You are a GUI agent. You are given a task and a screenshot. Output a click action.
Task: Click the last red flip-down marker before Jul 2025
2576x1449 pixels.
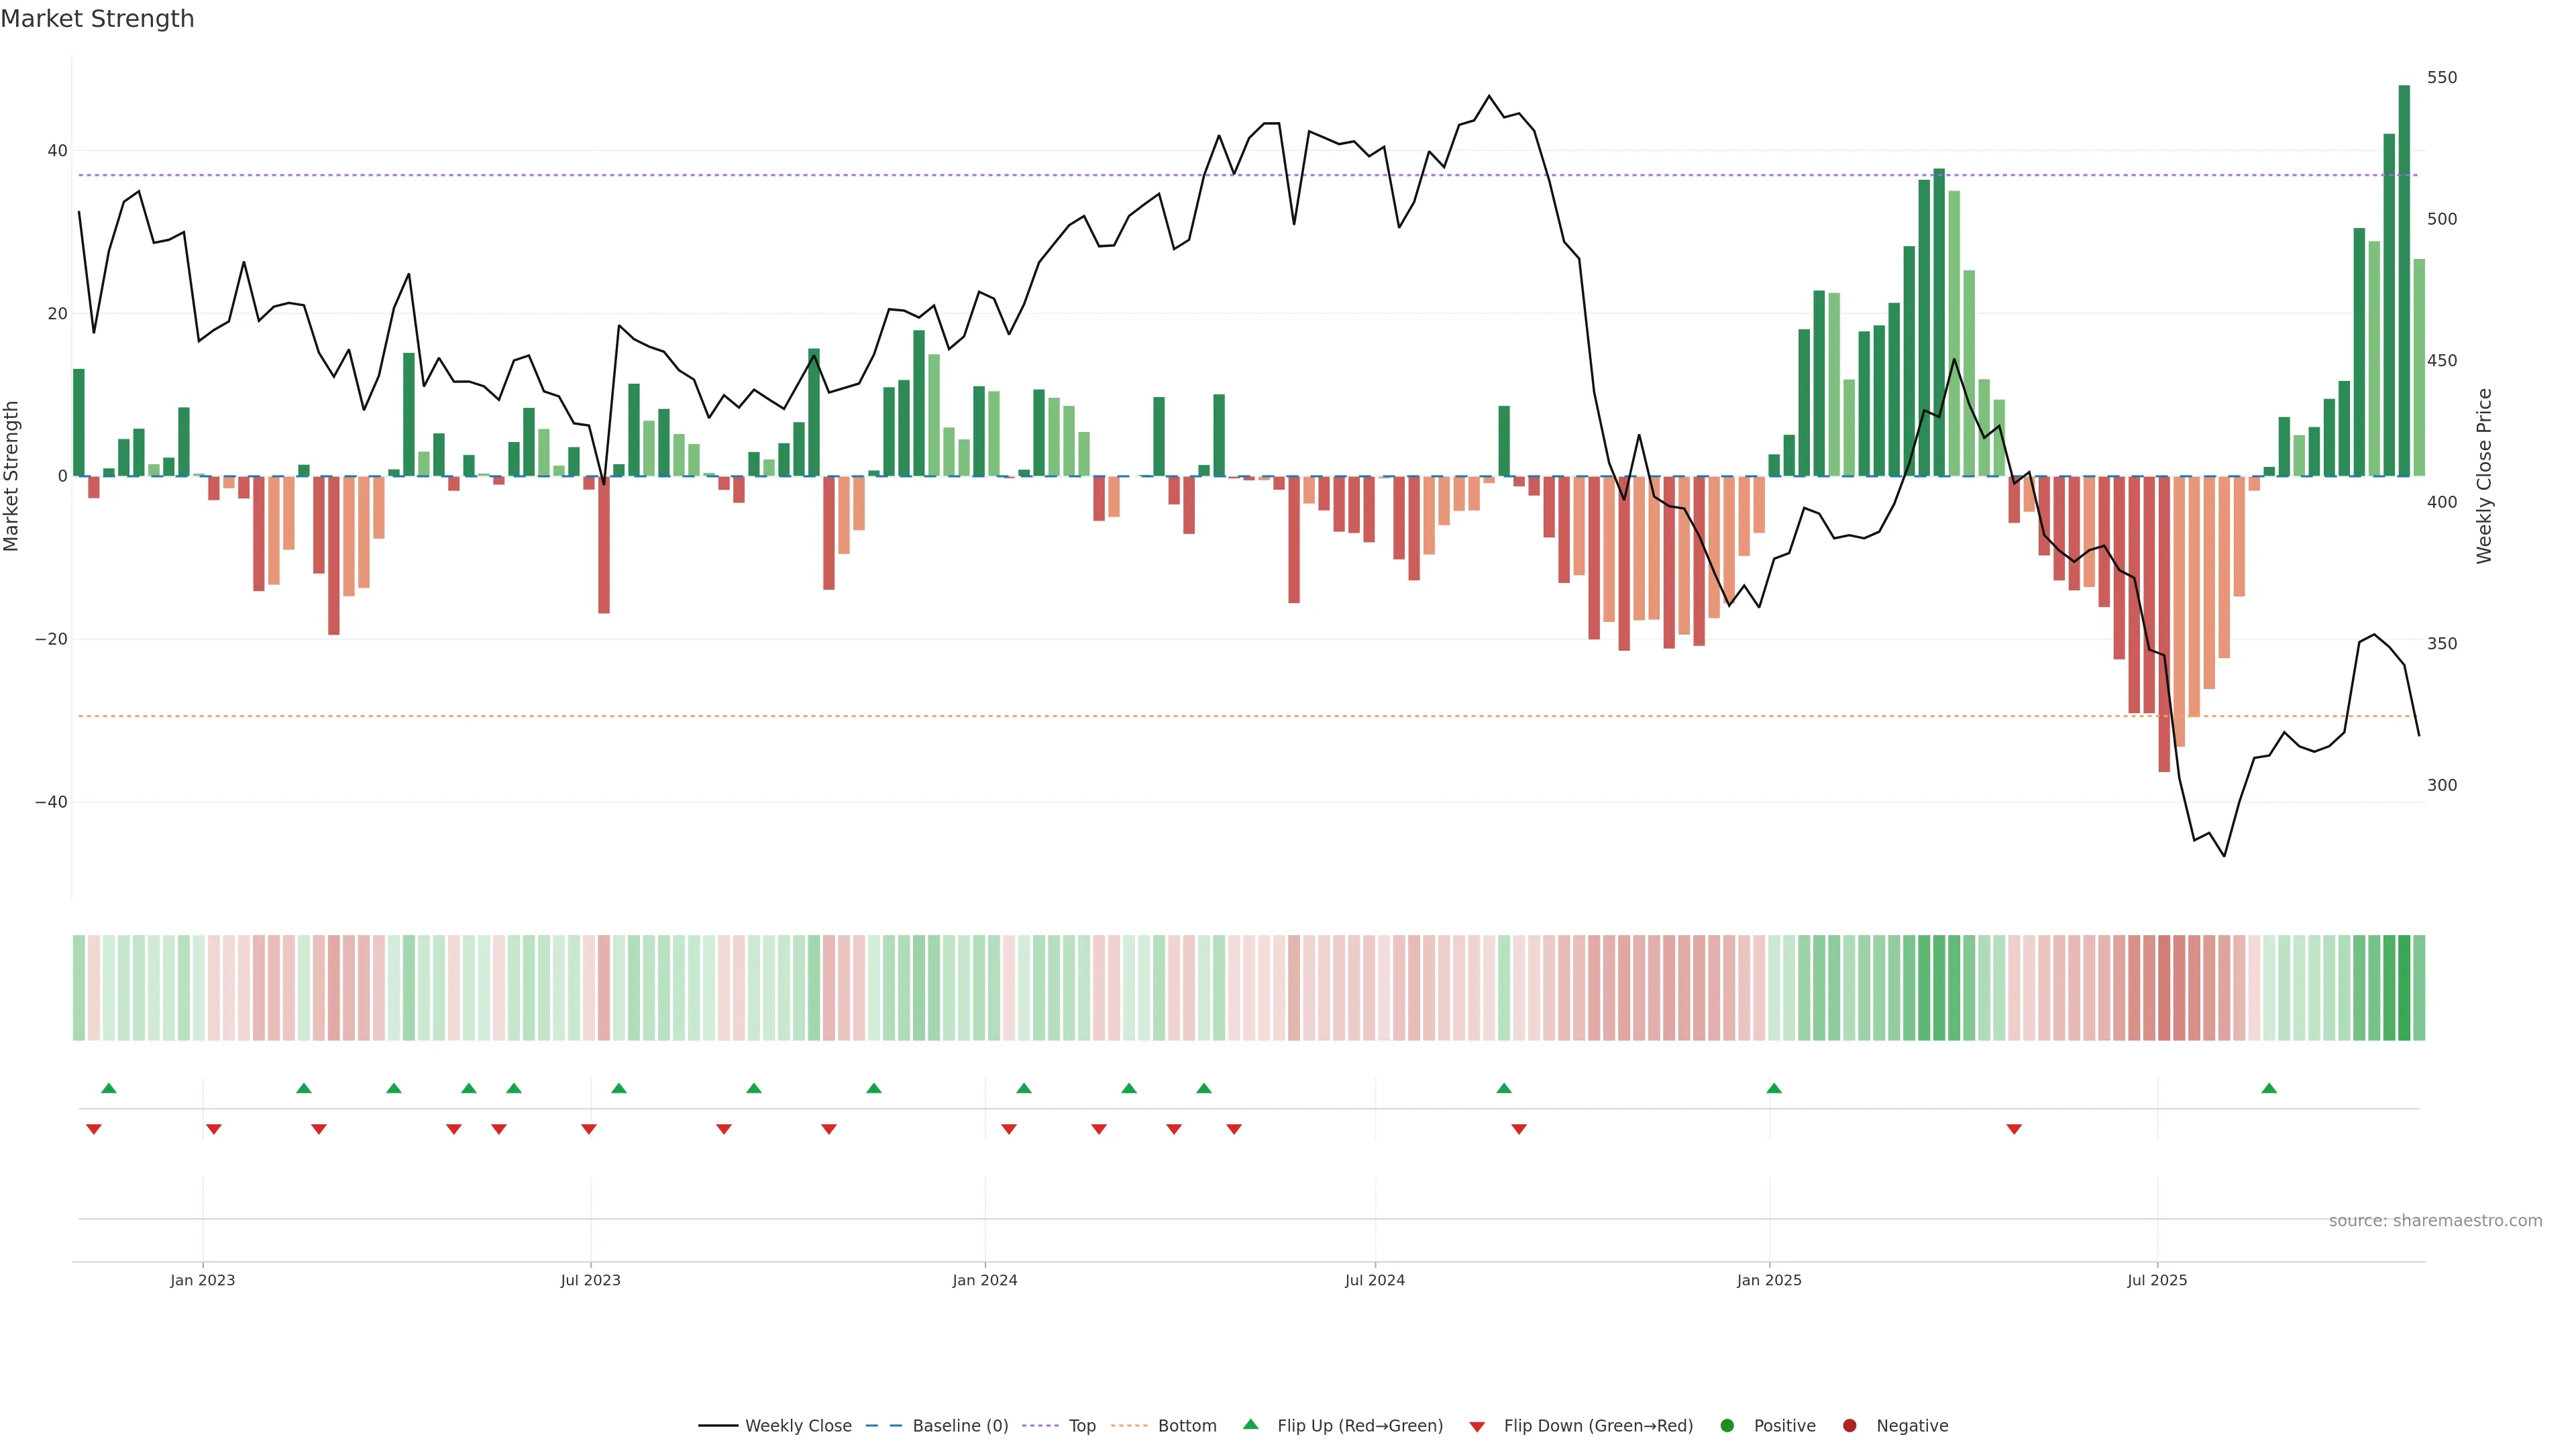point(2014,1129)
